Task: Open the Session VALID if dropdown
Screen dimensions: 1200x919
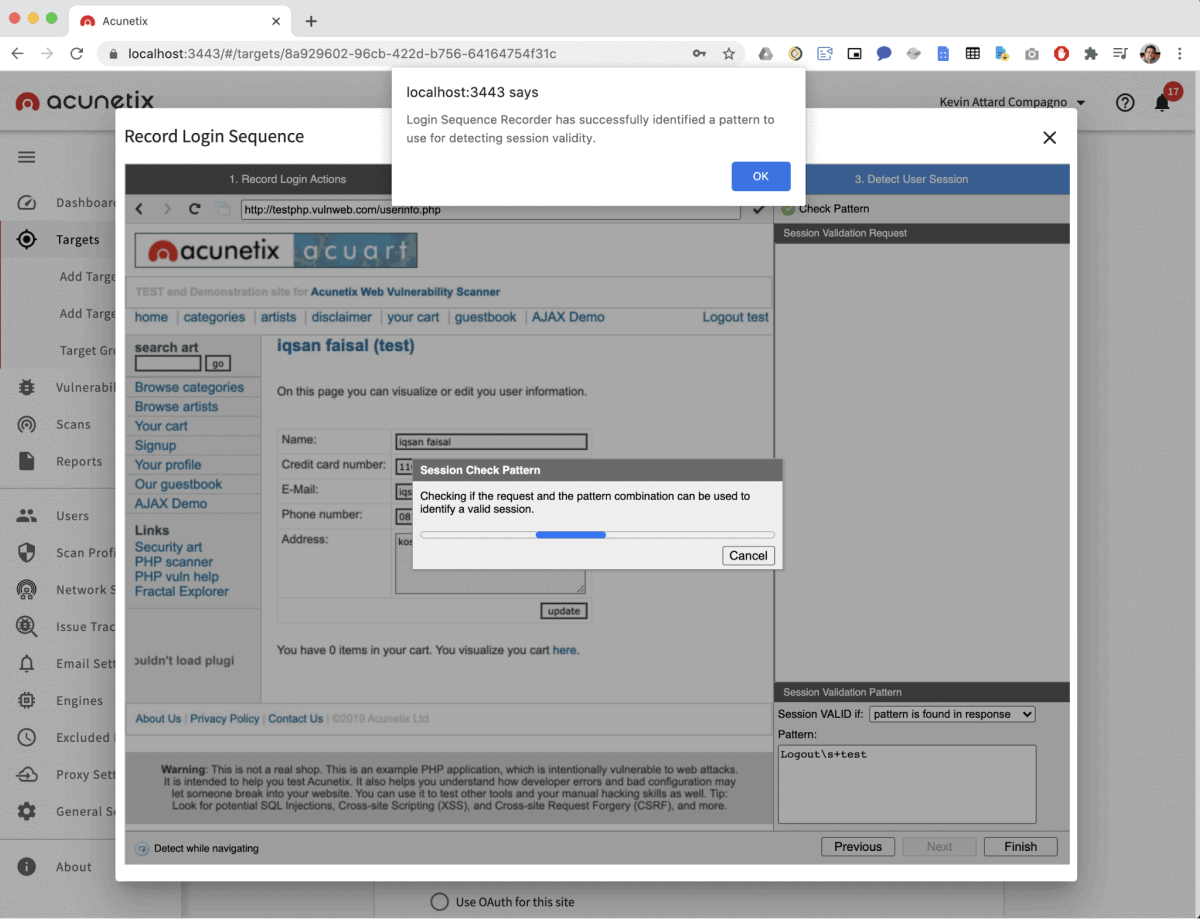Action: click(x=952, y=714)
